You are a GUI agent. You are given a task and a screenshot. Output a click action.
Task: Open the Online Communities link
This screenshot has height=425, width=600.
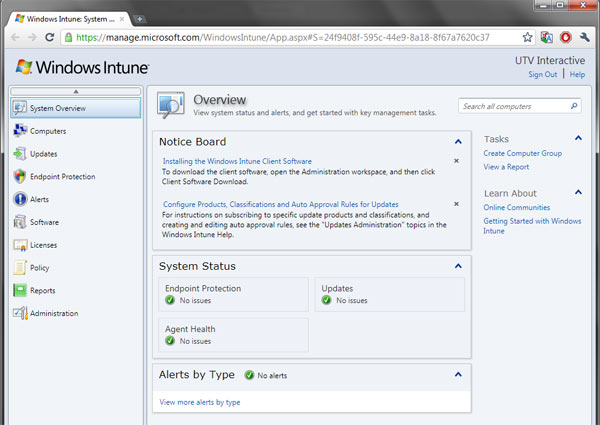pyautogui.click(x=517, y=207)
